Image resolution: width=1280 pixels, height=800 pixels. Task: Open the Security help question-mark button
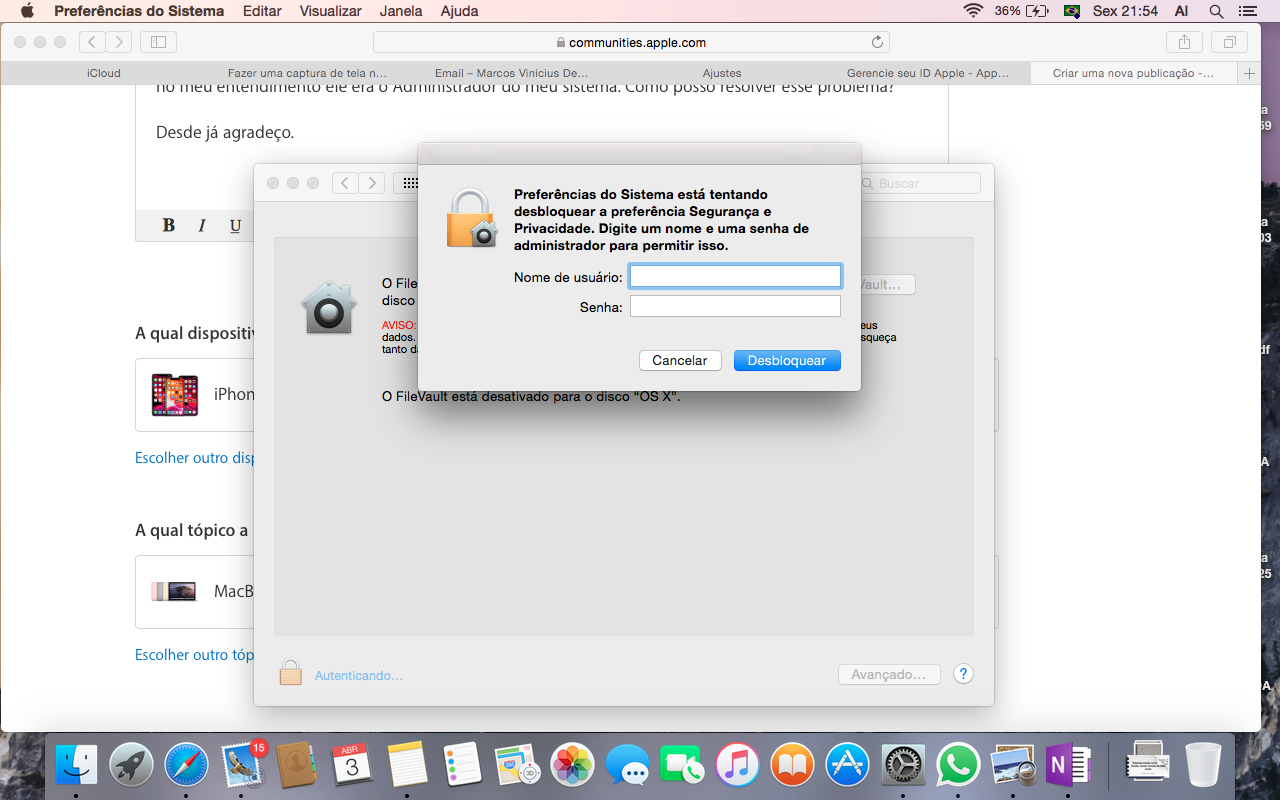(963, 674)
